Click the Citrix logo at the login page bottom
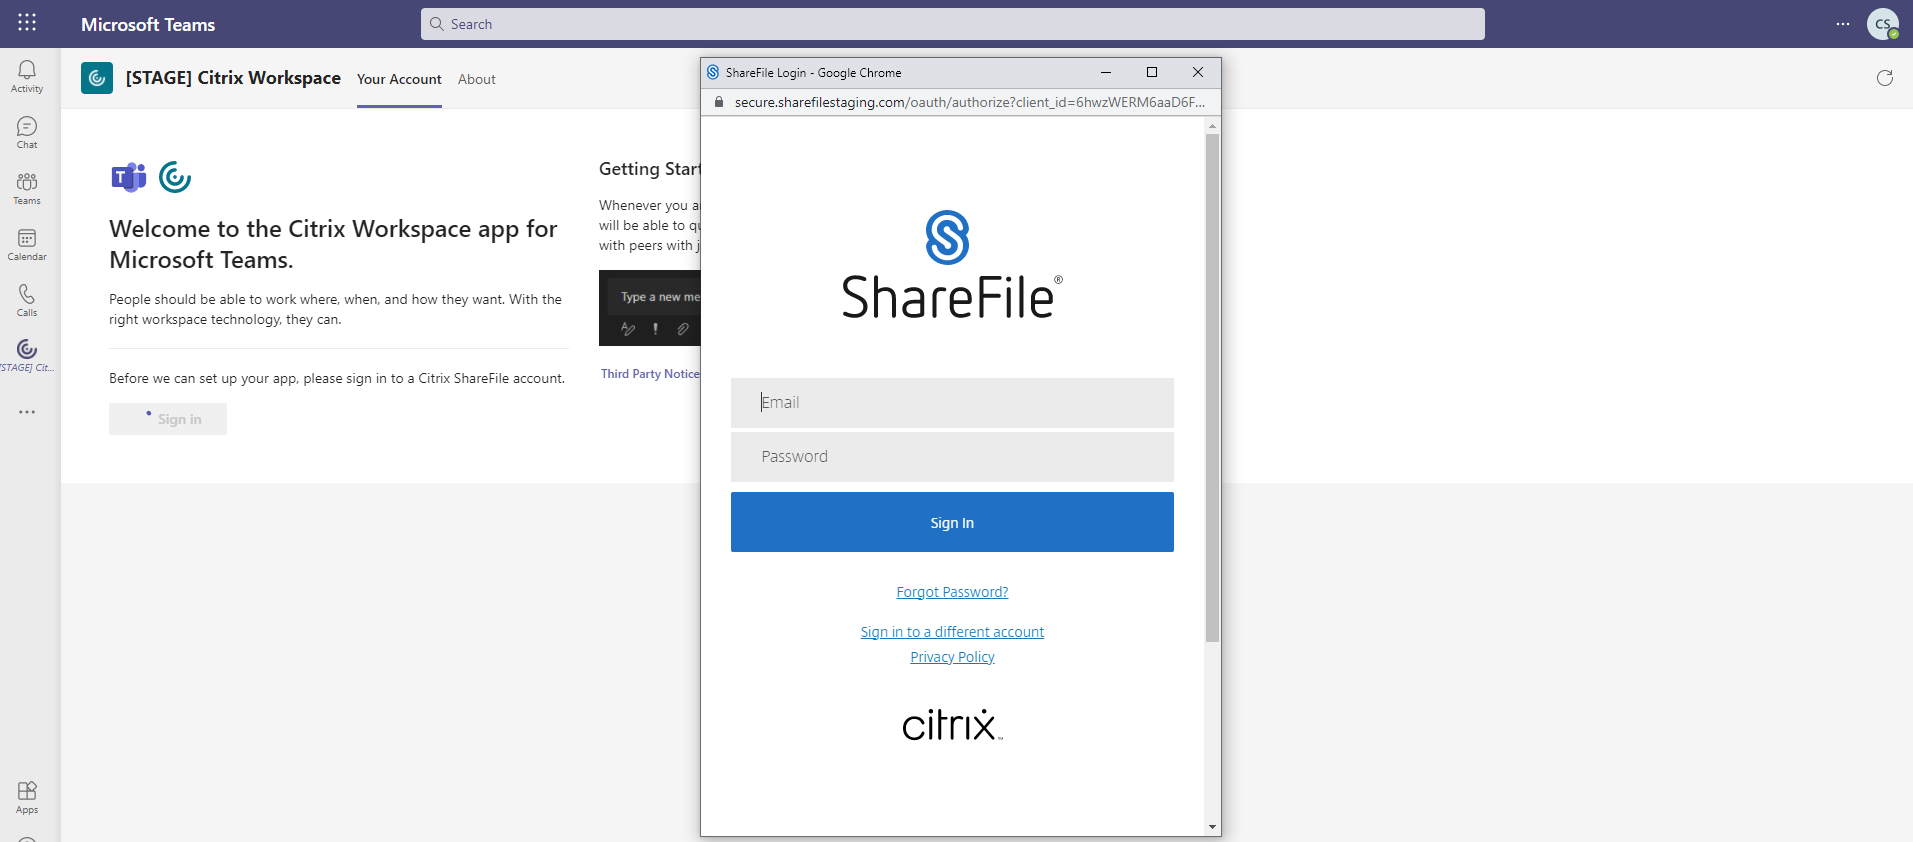This screenshot has width=1913, height=842. pos(952,725)
